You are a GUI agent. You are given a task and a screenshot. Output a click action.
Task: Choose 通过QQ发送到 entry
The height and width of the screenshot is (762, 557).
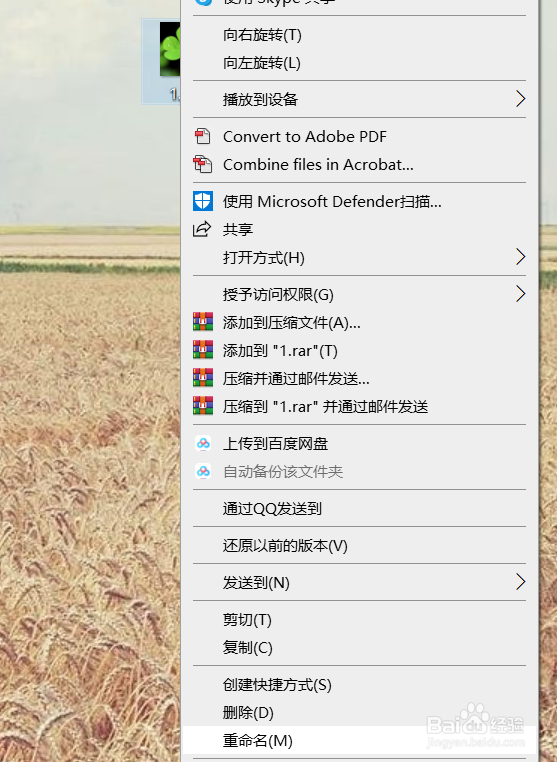[x=360, y=508]
